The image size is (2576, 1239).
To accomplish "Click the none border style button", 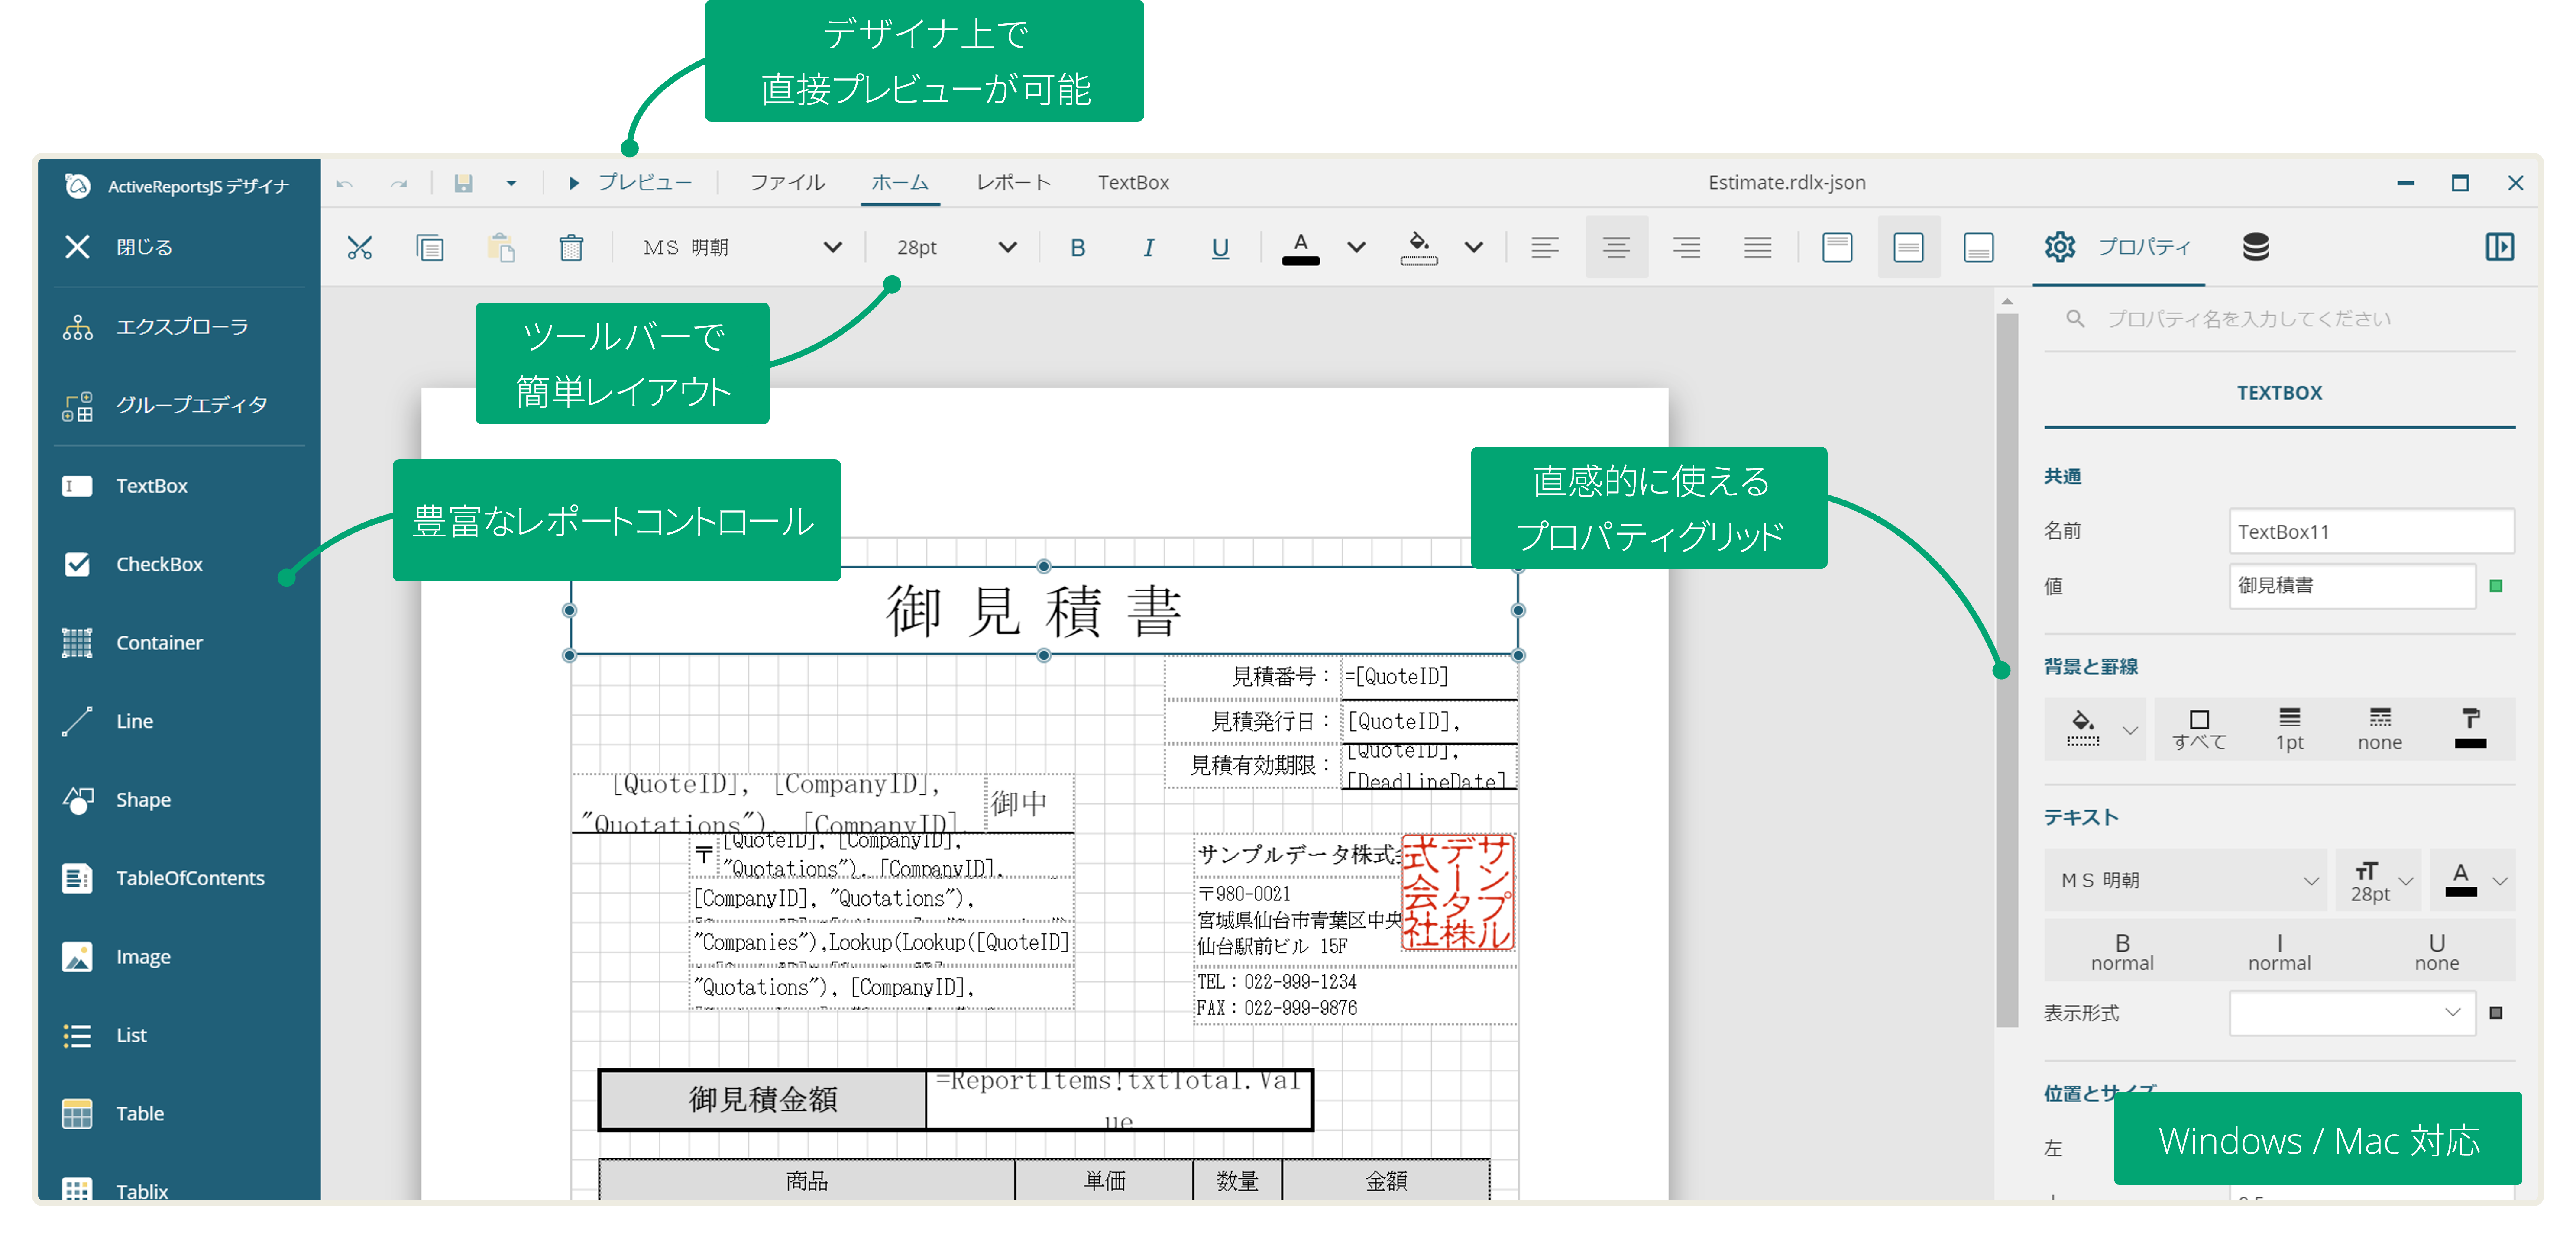I will 2379,730.
